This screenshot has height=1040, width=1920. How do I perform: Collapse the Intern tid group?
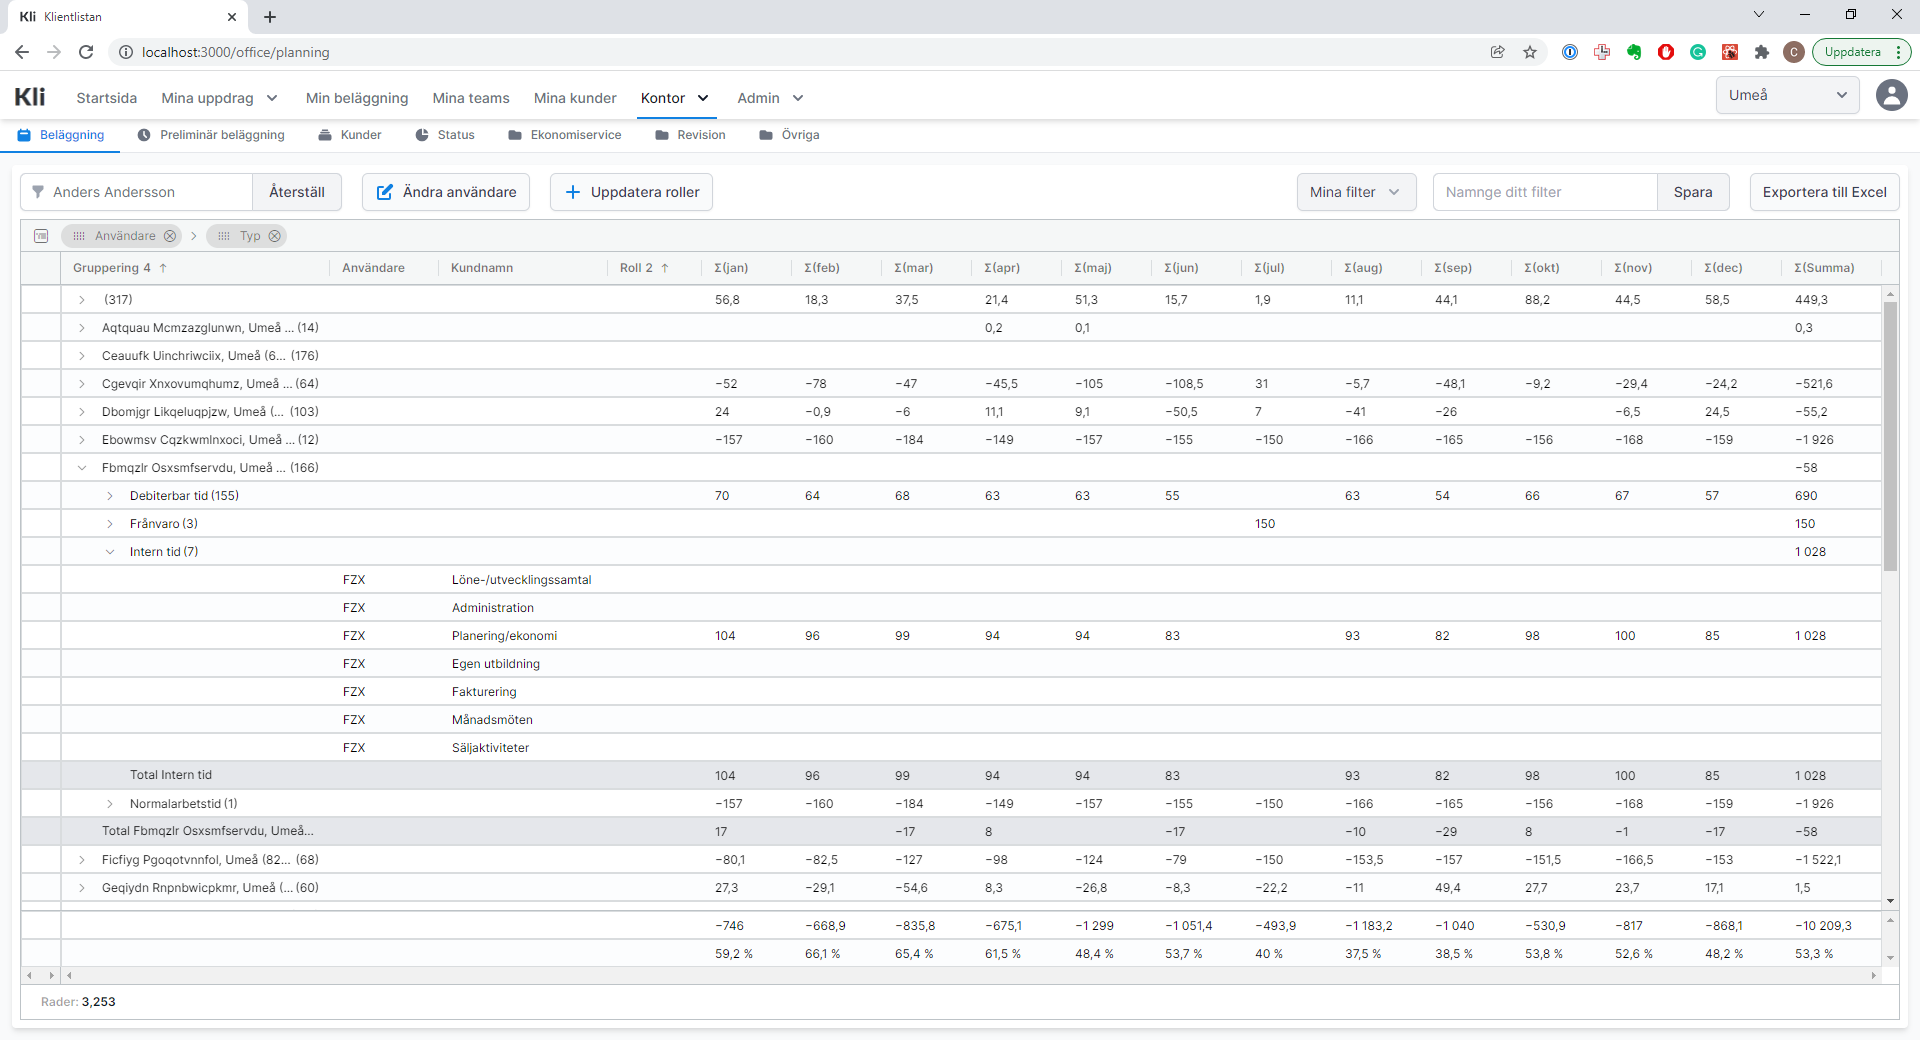pyautogui.click(x=110, y=552)
